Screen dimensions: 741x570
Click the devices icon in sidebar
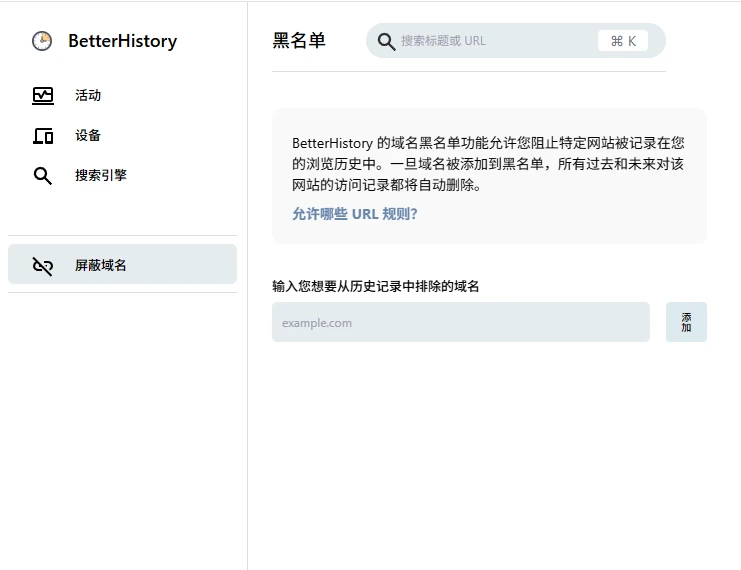[x=43, y=136]
